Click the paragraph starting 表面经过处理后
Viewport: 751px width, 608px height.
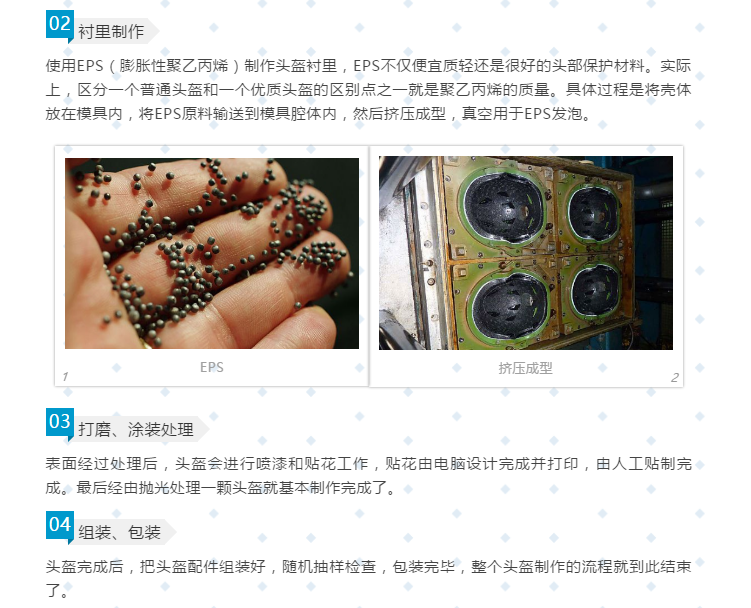(368, 476)
